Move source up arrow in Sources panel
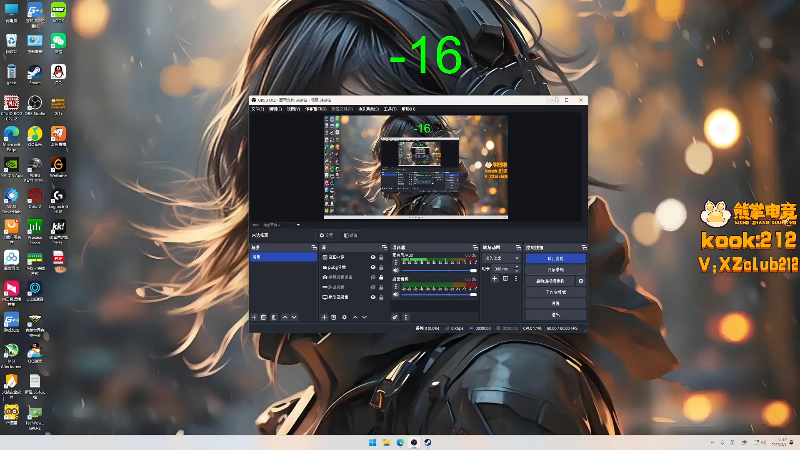This screenshot has width=800, height=450. [355, 317]
